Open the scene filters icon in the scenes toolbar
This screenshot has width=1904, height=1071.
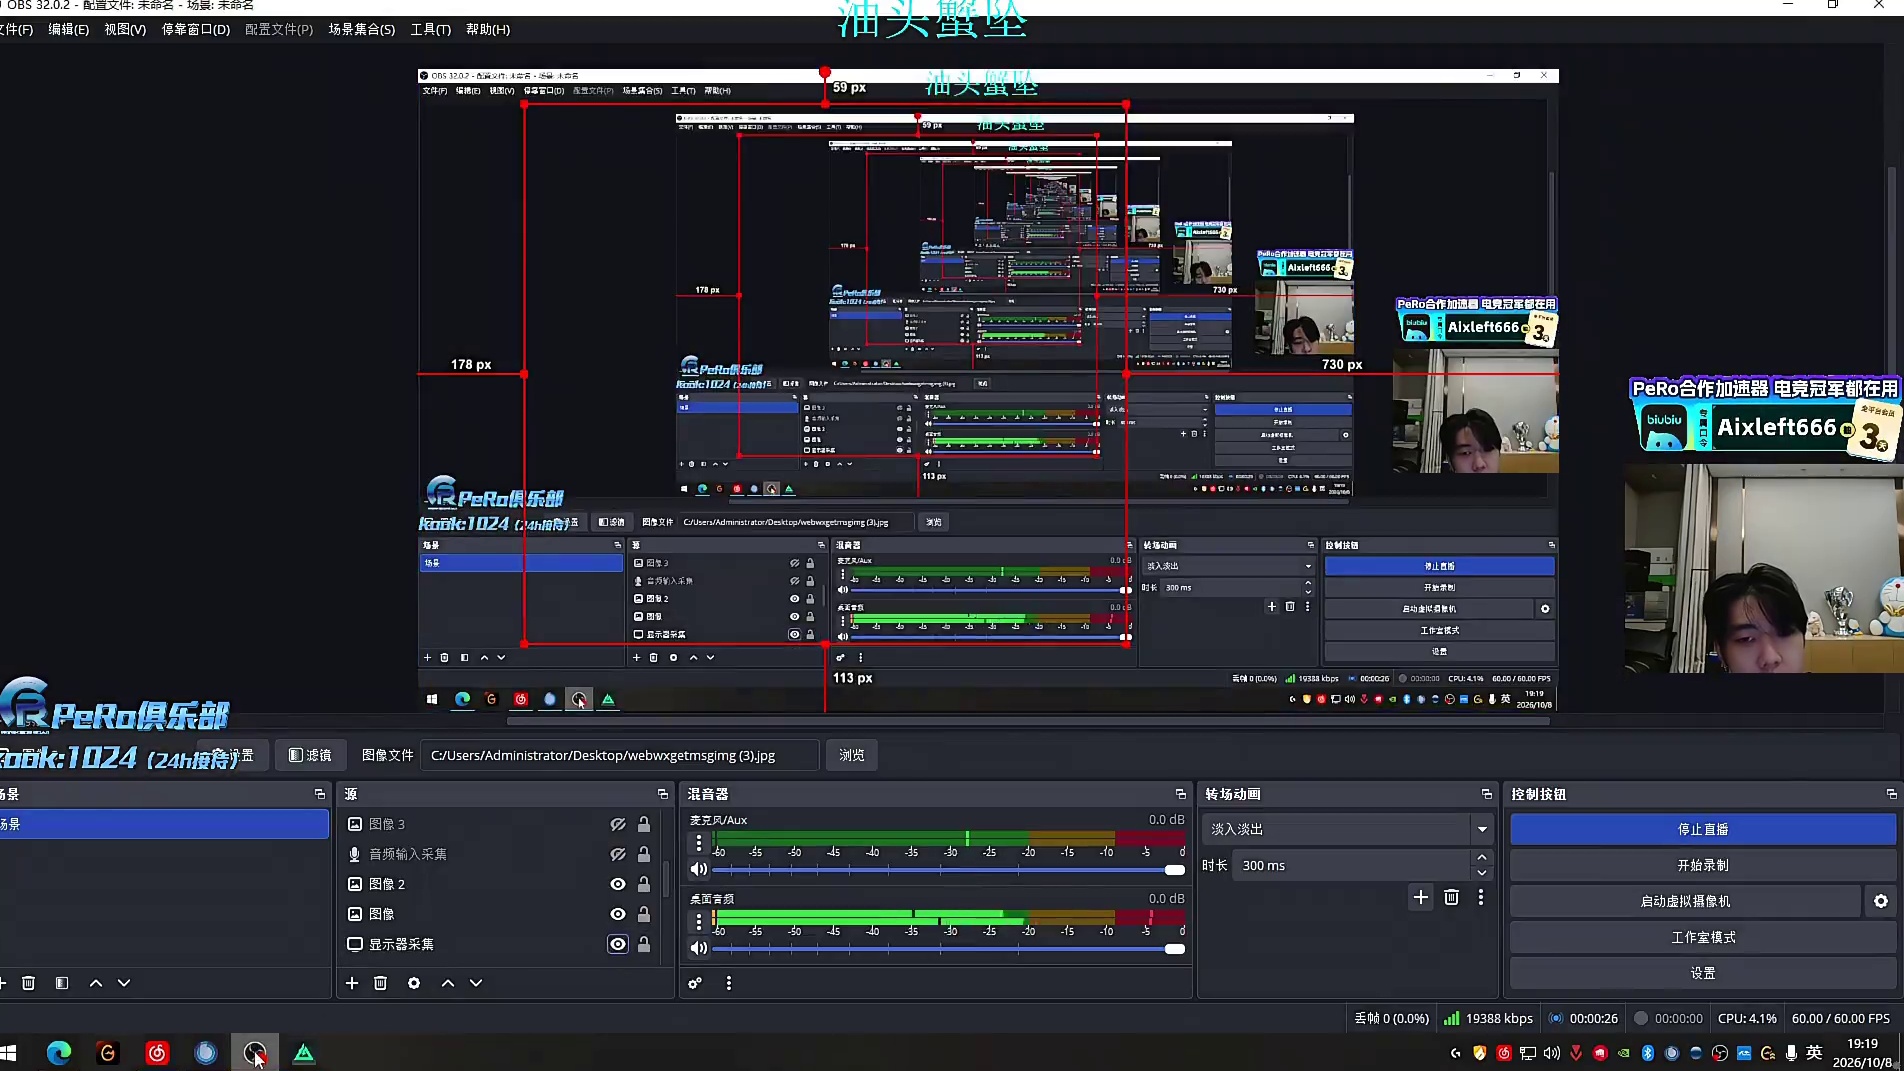(x=62, y=983)
